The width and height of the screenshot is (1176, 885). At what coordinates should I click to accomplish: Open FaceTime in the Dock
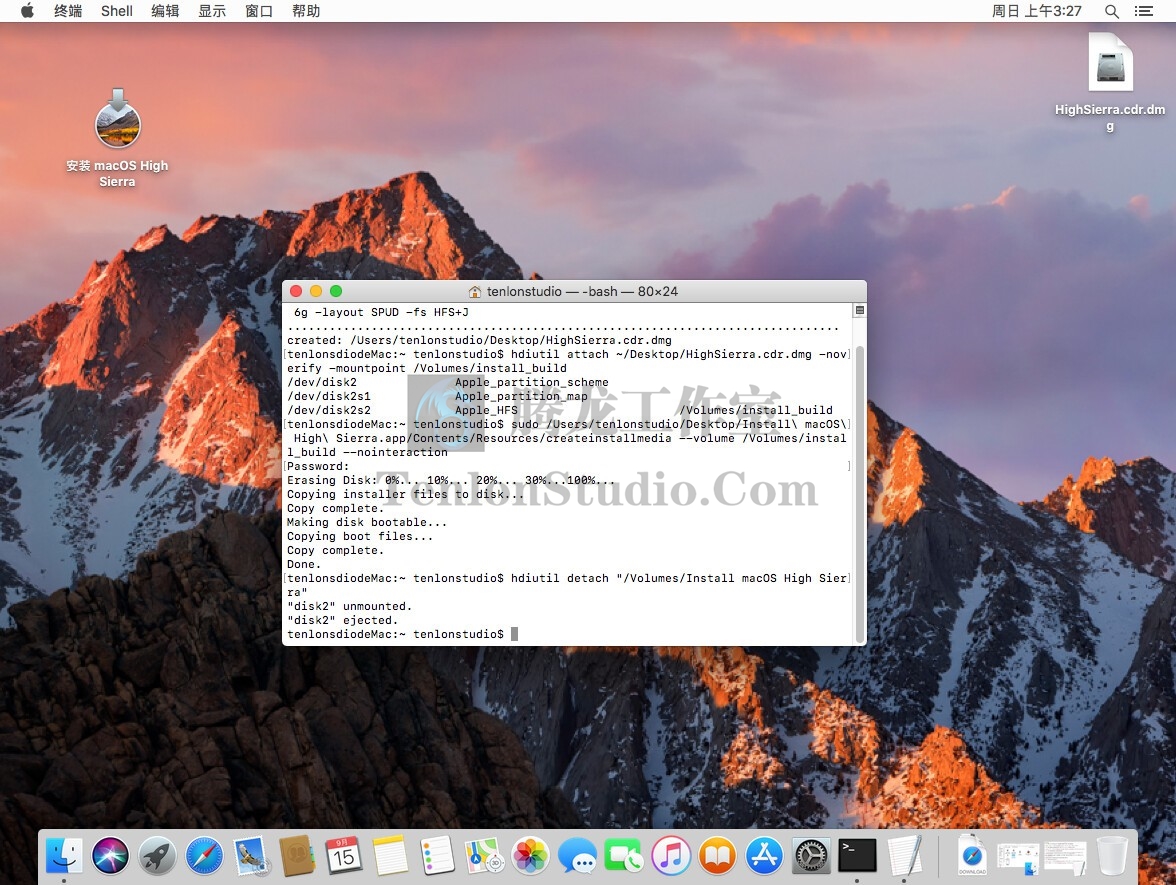tap(624, 856)
